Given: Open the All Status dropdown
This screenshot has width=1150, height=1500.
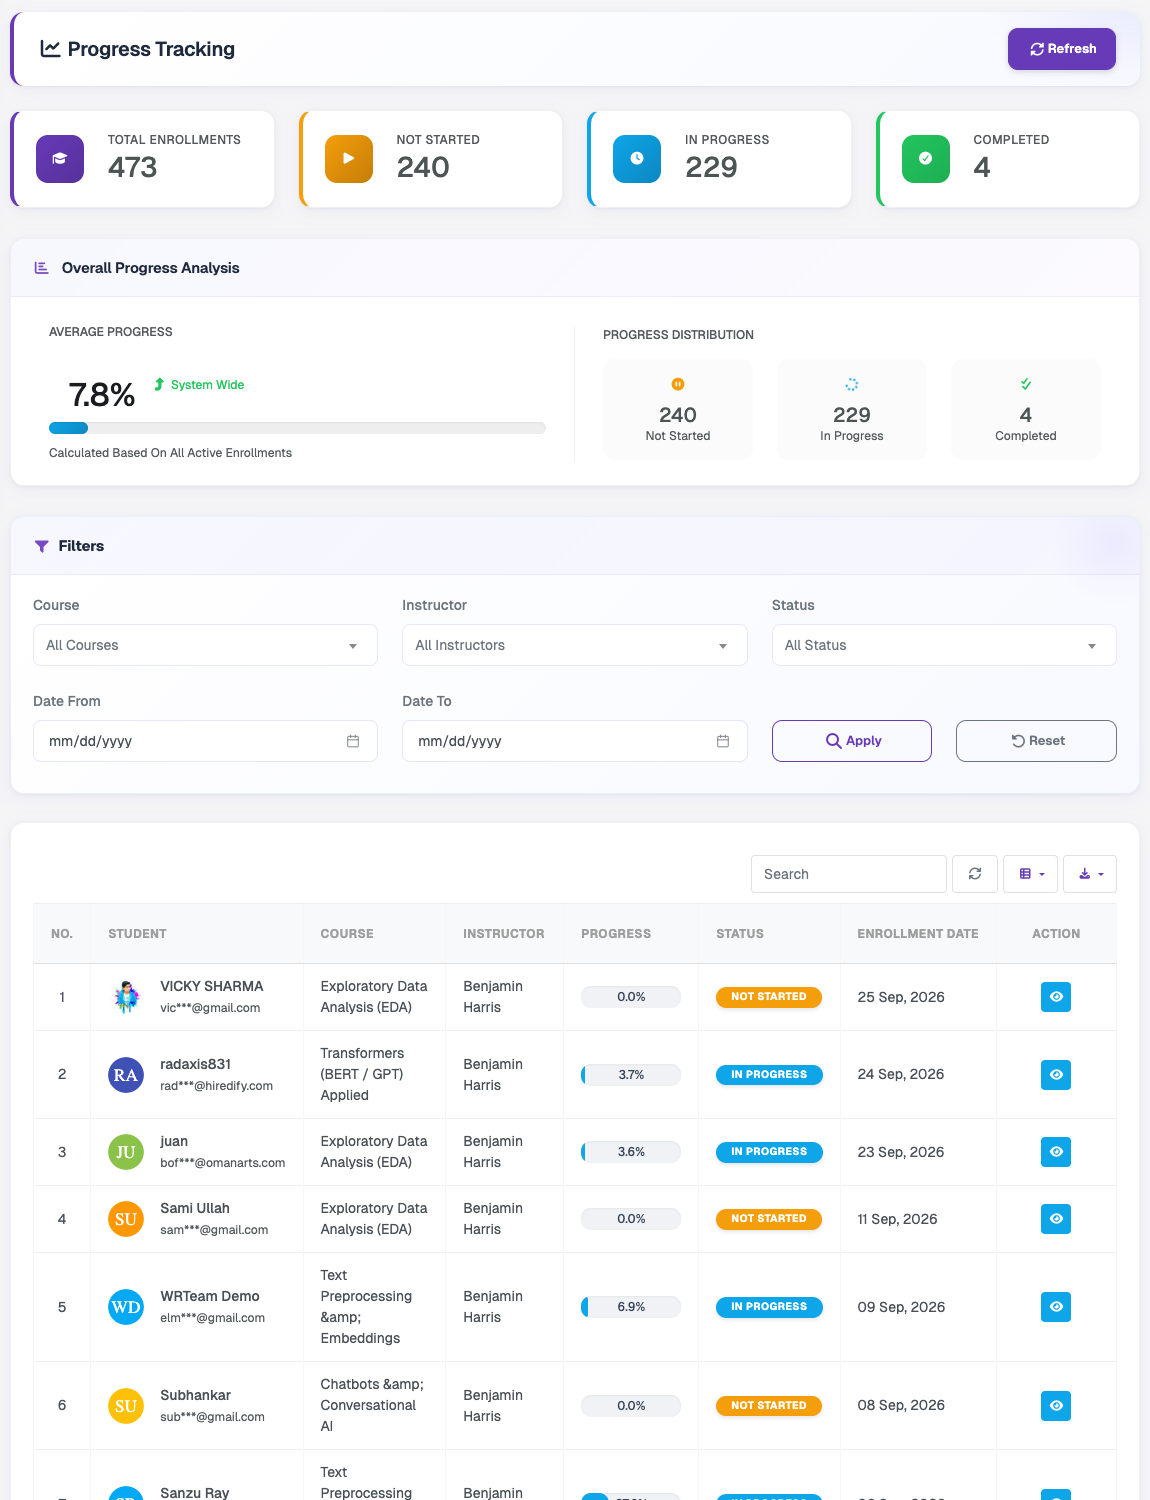Looking at the screenshot, I should 944,645.
